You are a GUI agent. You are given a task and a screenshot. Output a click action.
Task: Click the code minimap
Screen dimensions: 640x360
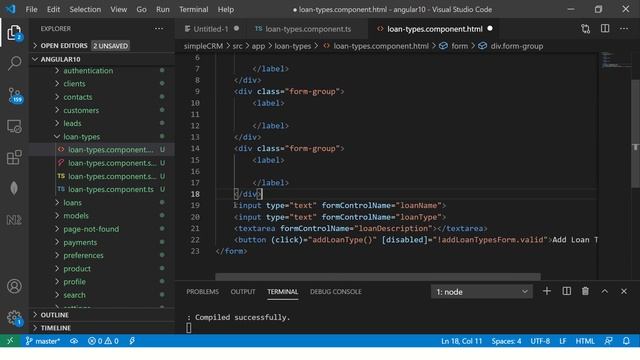tap(616, 59)
